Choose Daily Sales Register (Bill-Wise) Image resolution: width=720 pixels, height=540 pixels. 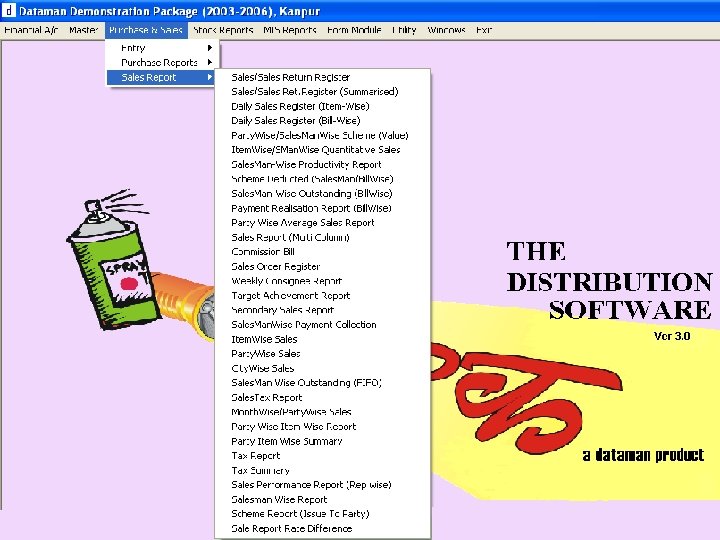pos(322,121)
